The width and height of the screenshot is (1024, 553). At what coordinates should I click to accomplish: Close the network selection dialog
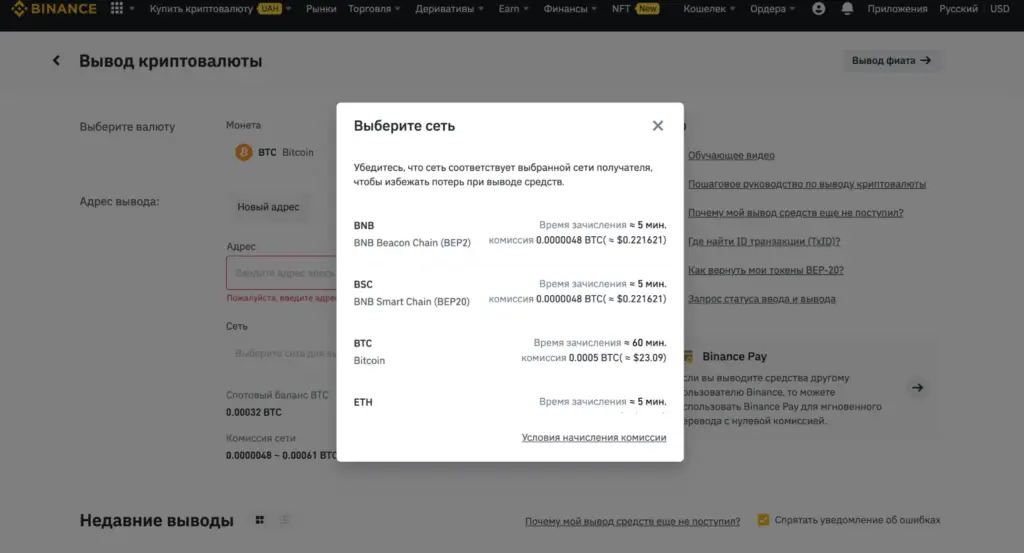point(657,126)
